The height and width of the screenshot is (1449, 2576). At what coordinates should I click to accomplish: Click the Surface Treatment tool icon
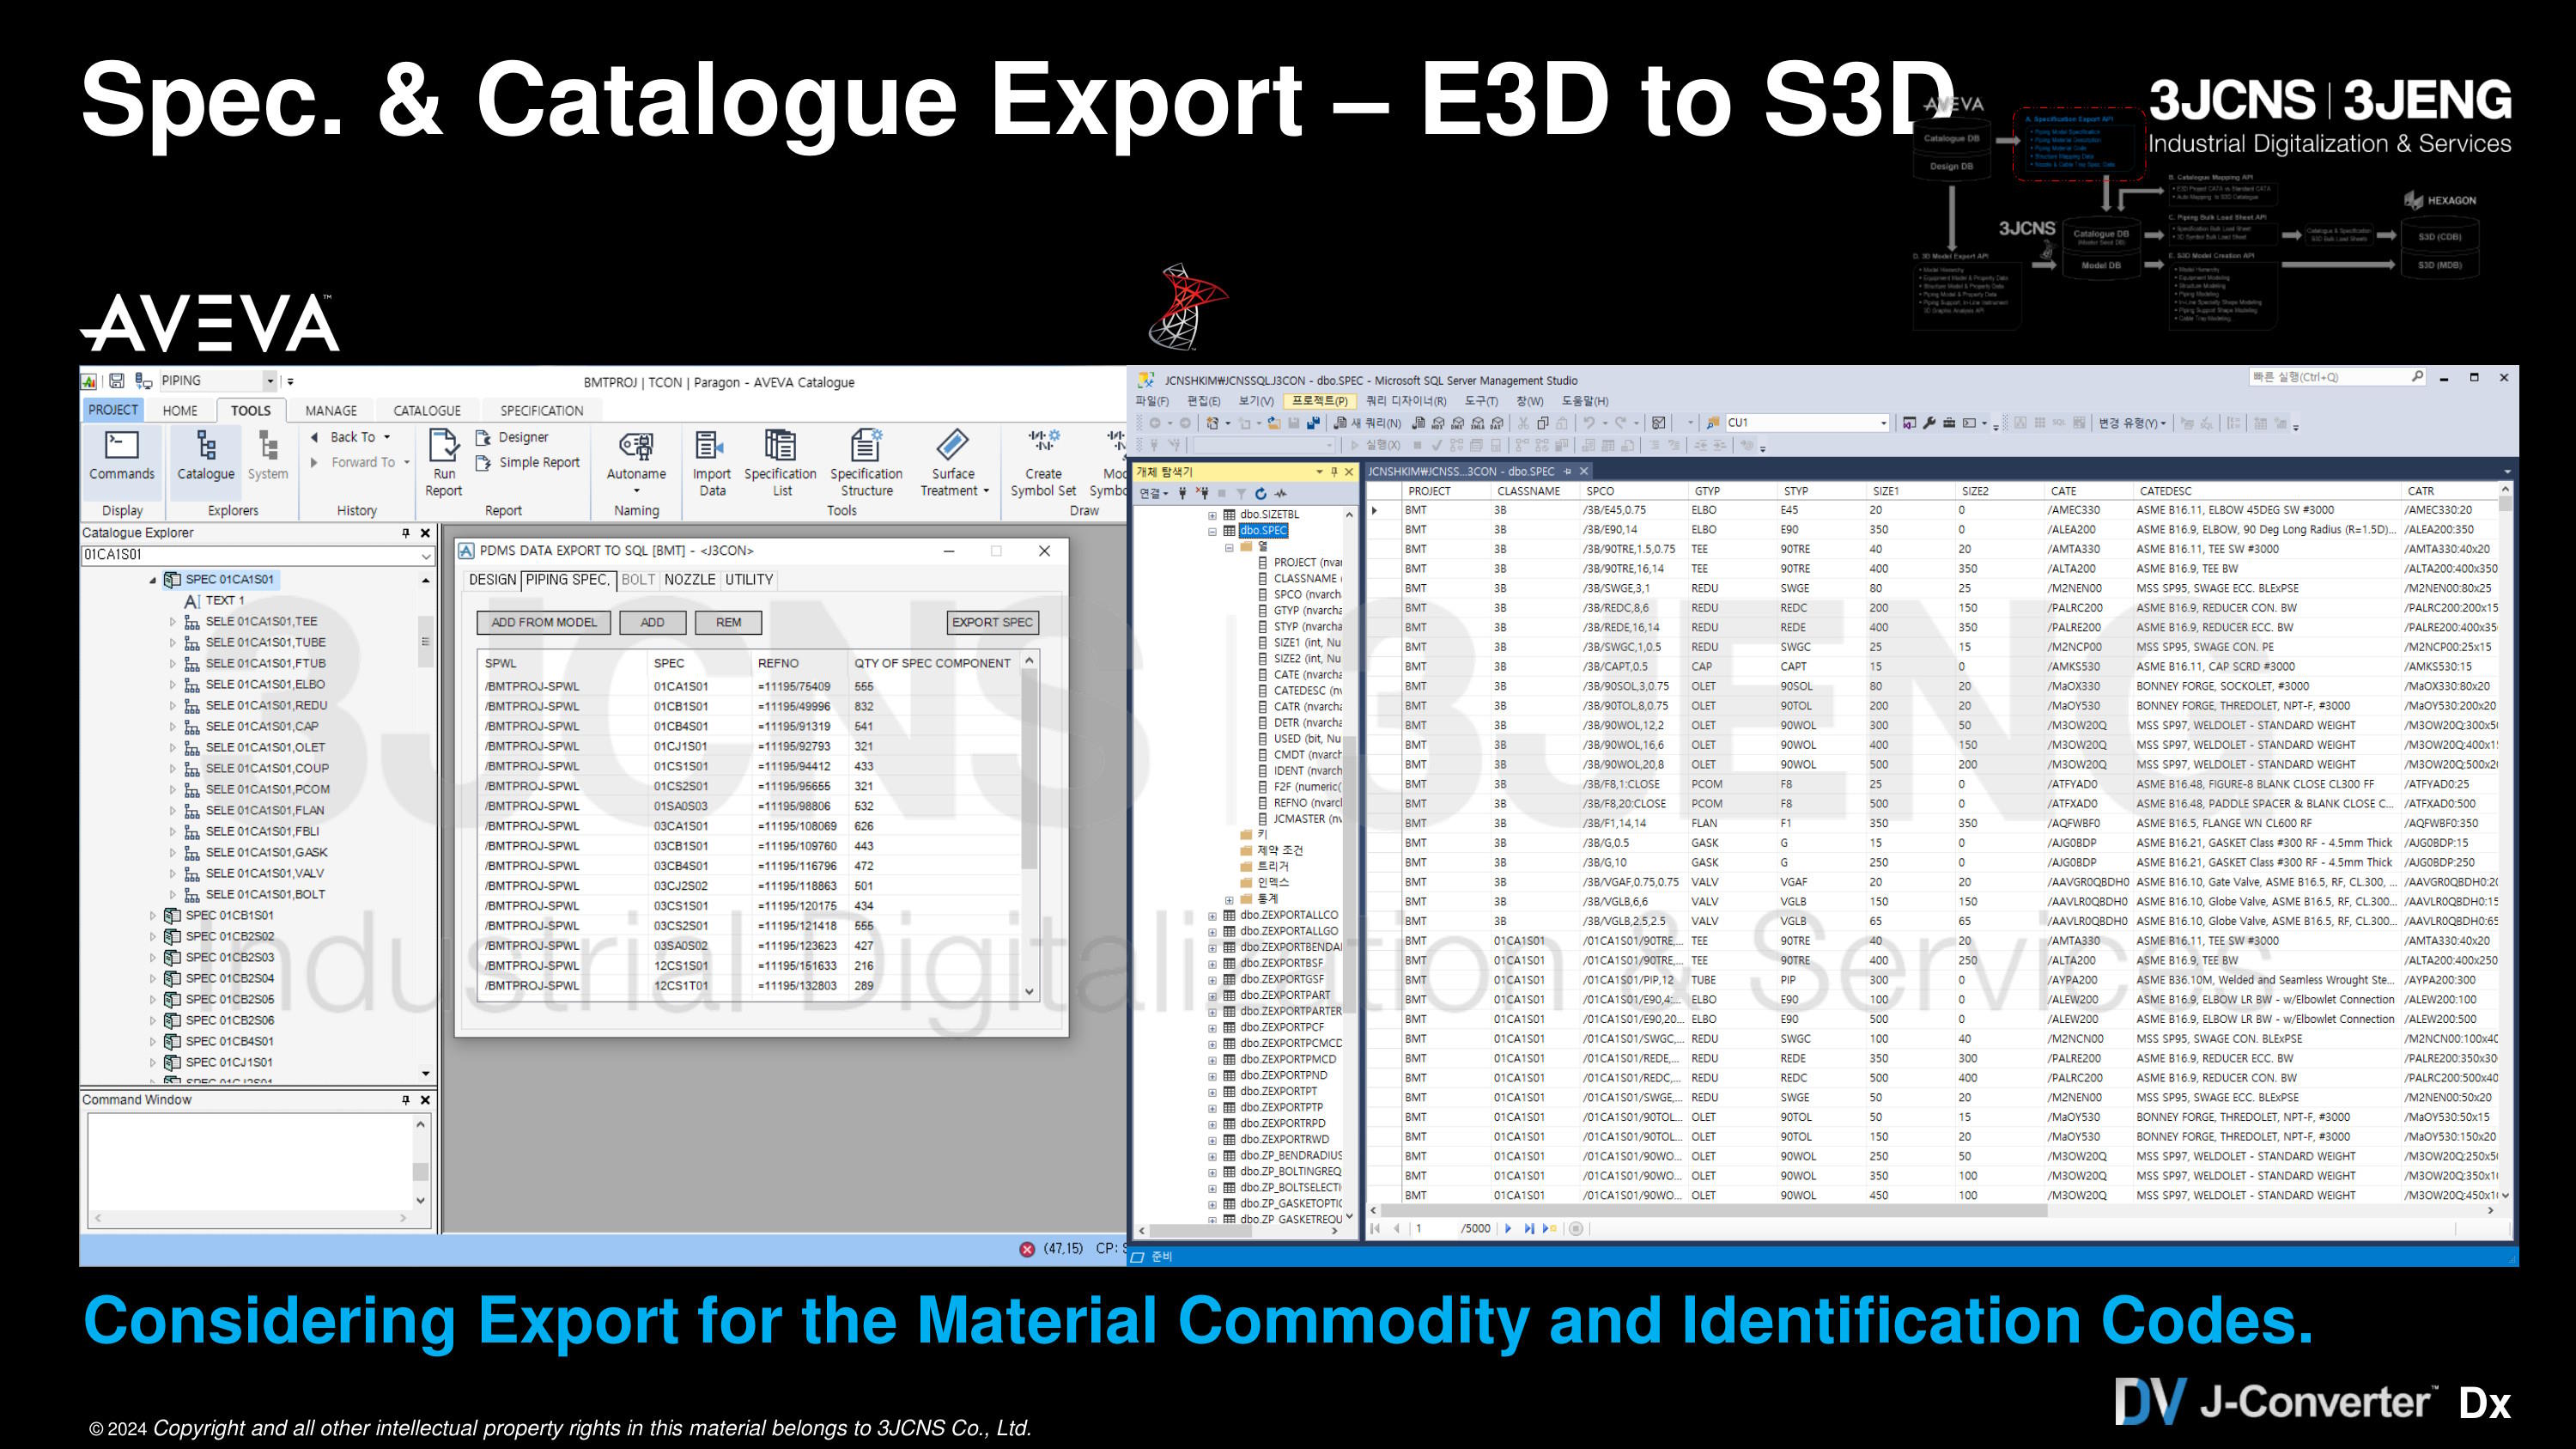click(x=953, y=462)
